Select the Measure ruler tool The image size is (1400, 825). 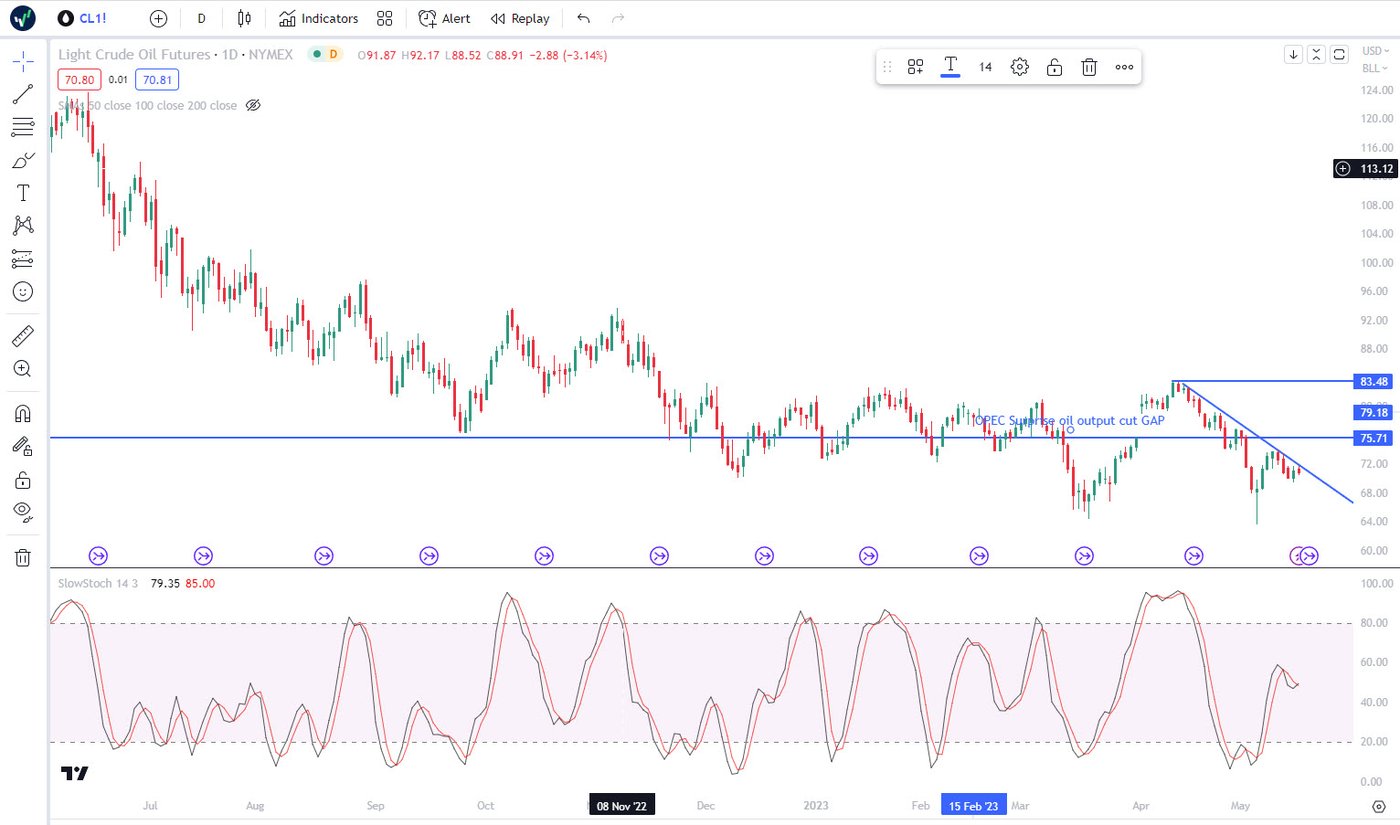point(22,335)
